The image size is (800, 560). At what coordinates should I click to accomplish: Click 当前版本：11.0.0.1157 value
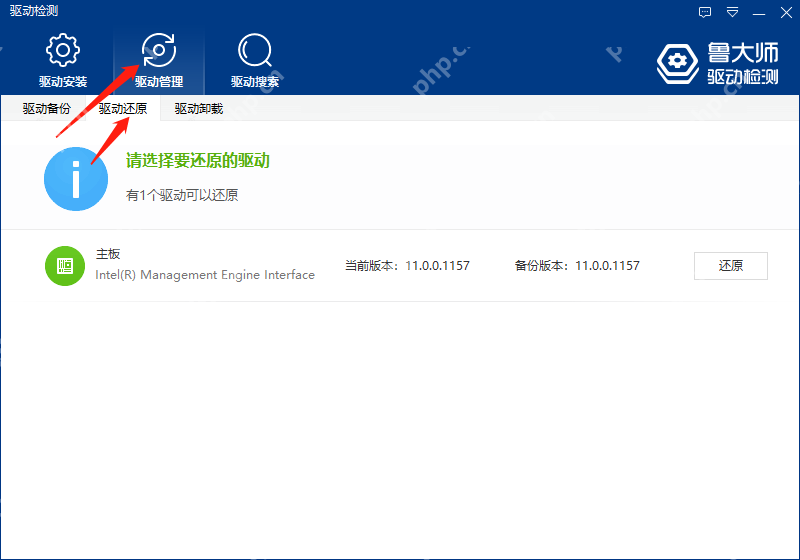point(407,266)
